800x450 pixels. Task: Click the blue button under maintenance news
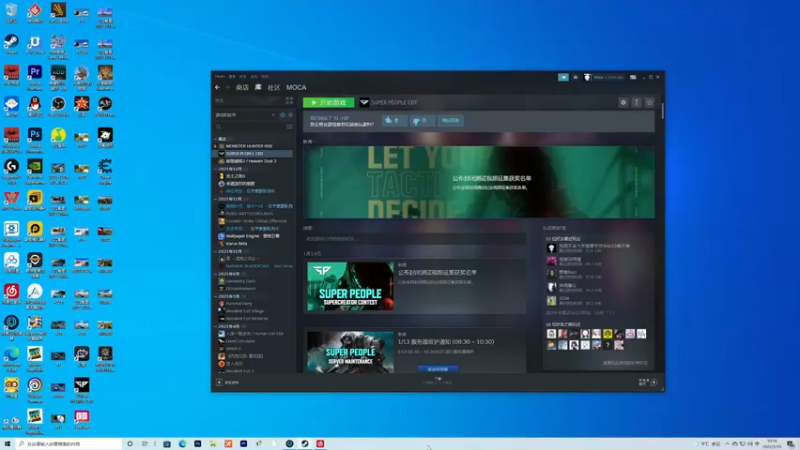point(437,369)
